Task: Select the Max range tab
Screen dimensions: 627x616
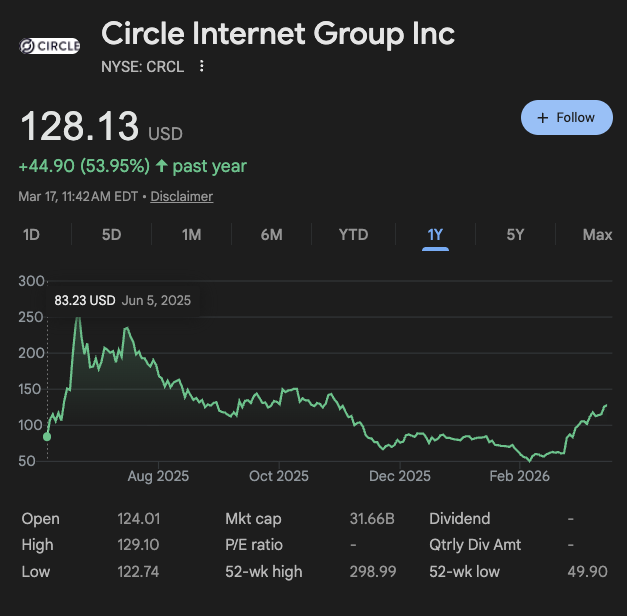Action: pos(597,235)
